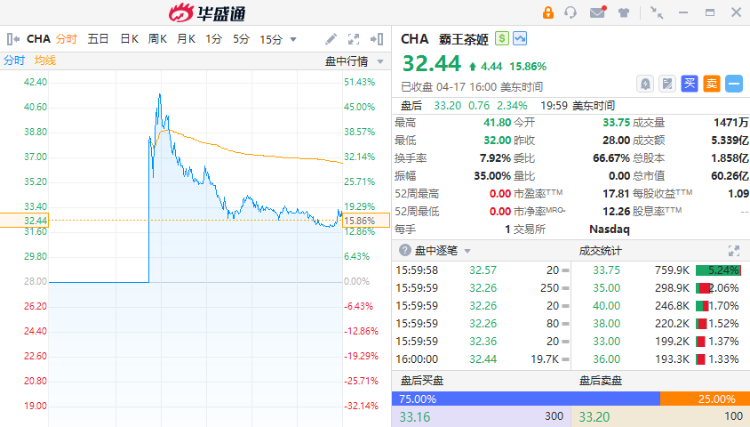The height and width of the screenshot is (427, 750).
Task: Collapse the left panel of the chart
Action: click(x=12, y=39)
